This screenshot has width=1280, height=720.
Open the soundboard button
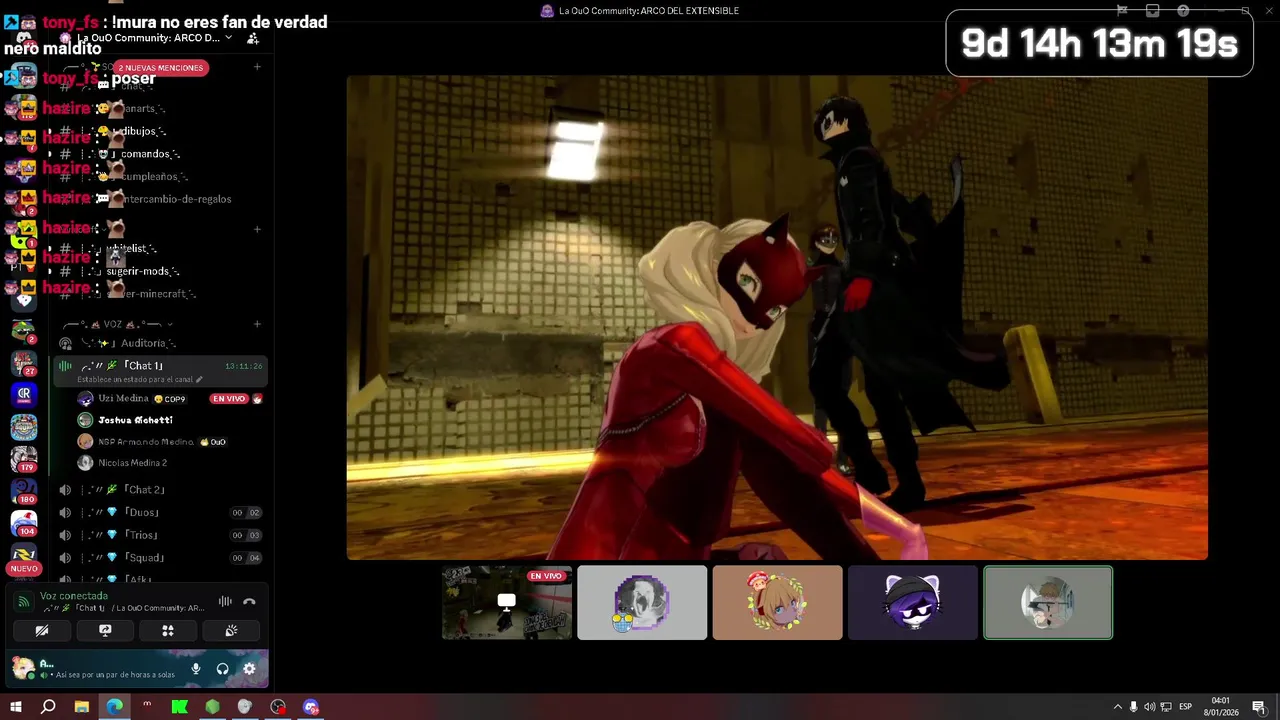(231, 630)
